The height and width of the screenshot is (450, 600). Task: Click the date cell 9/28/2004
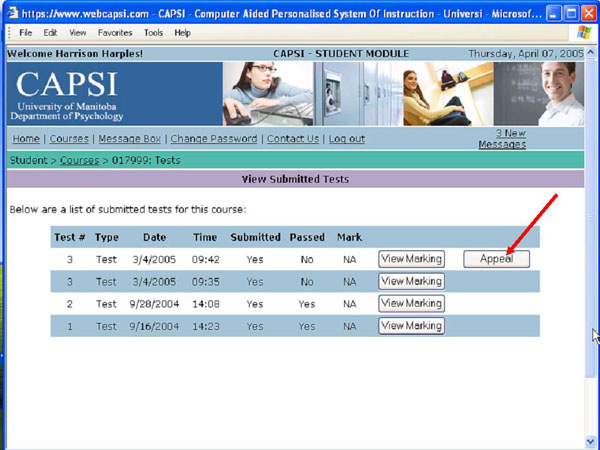point(154,304)
